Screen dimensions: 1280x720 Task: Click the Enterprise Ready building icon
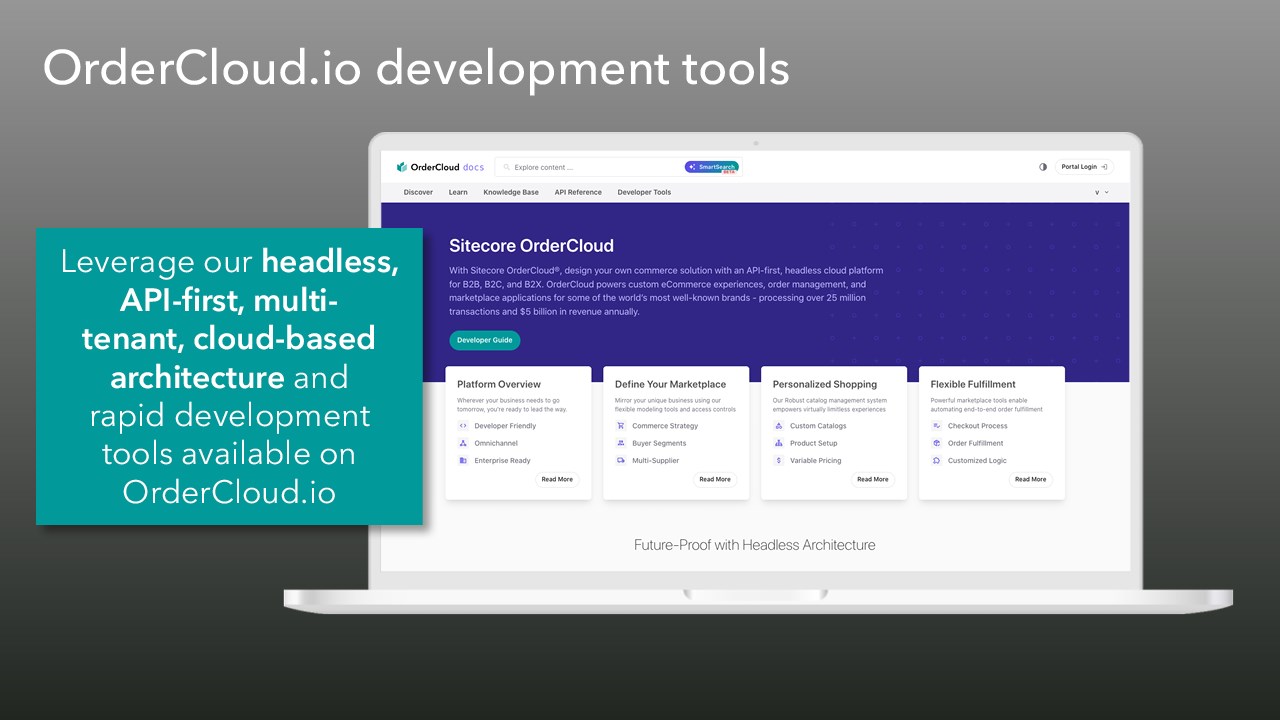[463, 461]
